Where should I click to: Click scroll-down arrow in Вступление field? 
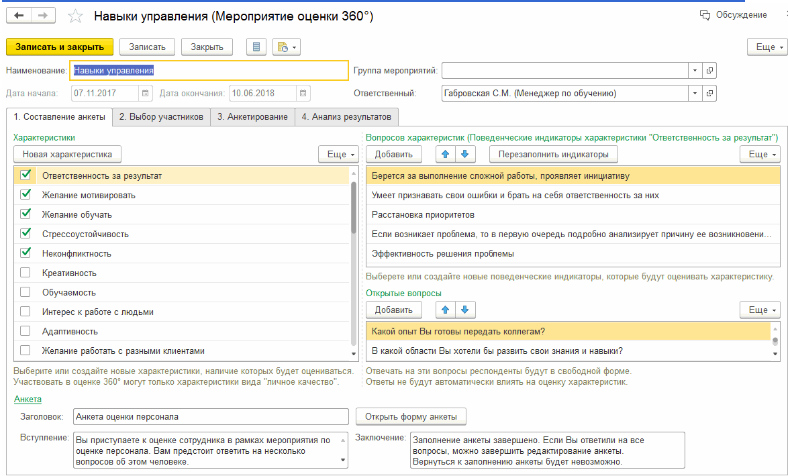(343, 460)
